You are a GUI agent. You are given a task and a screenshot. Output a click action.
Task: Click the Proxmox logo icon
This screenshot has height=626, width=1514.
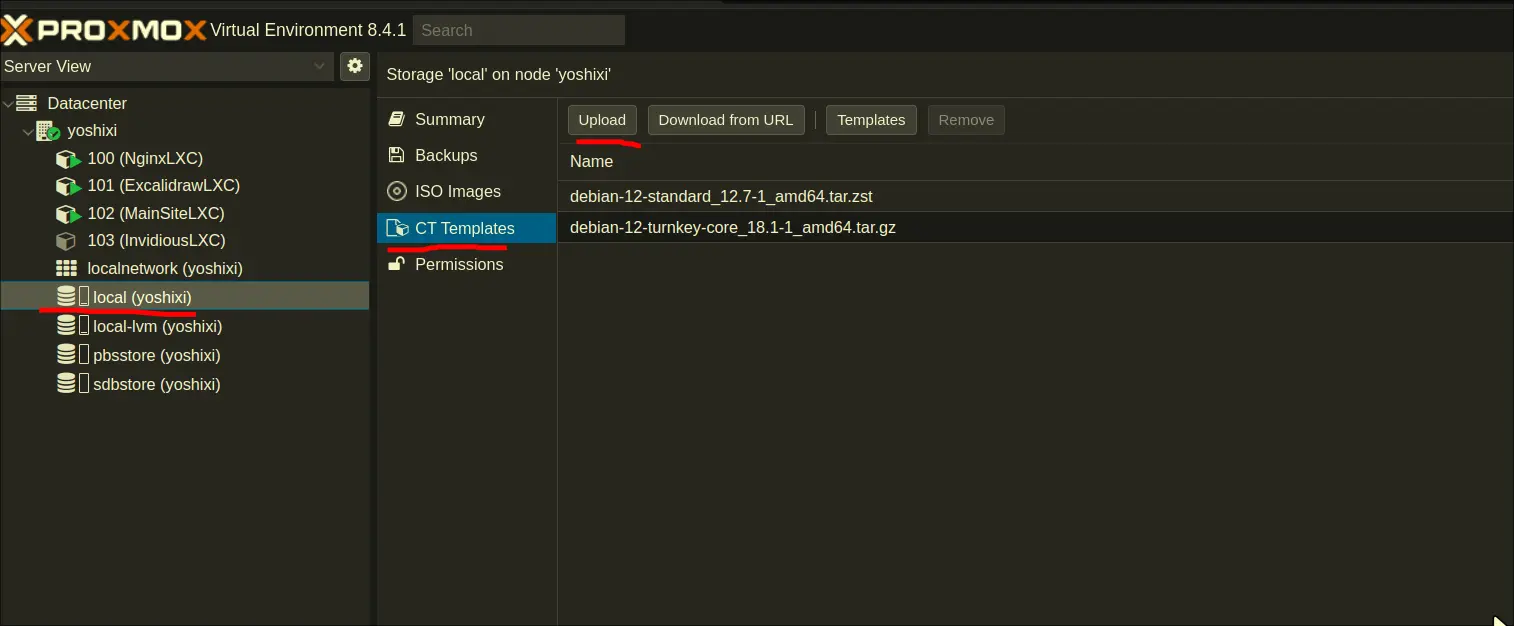click(x=17, y=30)
